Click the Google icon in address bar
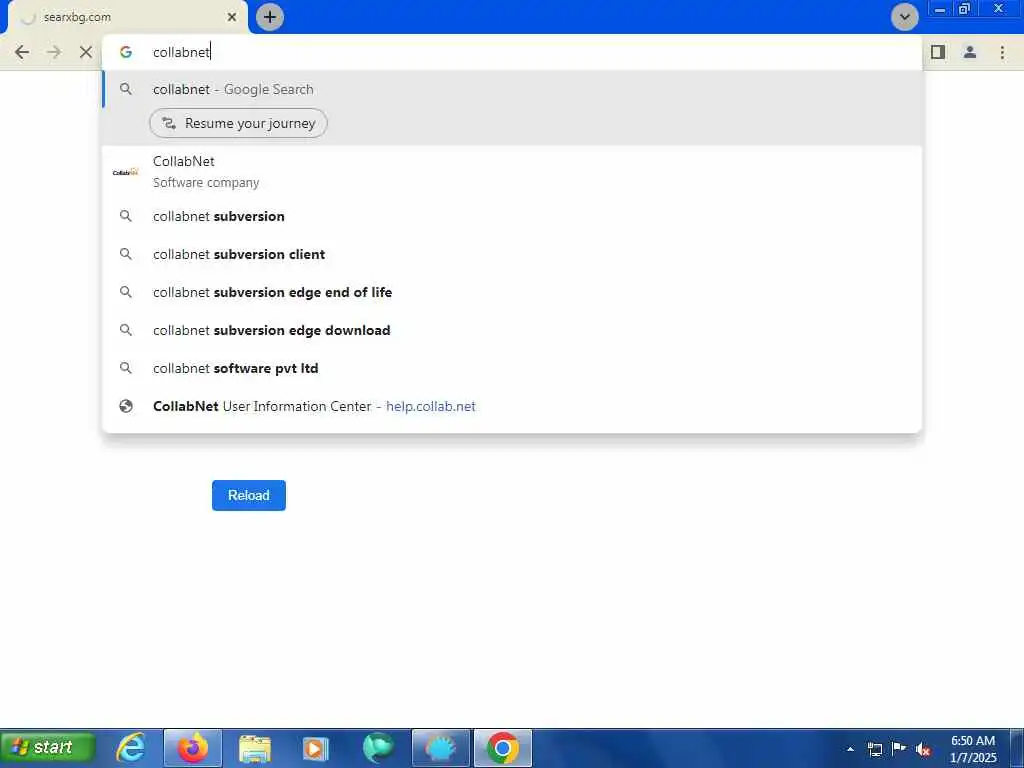This screenshot has width=1024, height=768. tap(126, 52)
